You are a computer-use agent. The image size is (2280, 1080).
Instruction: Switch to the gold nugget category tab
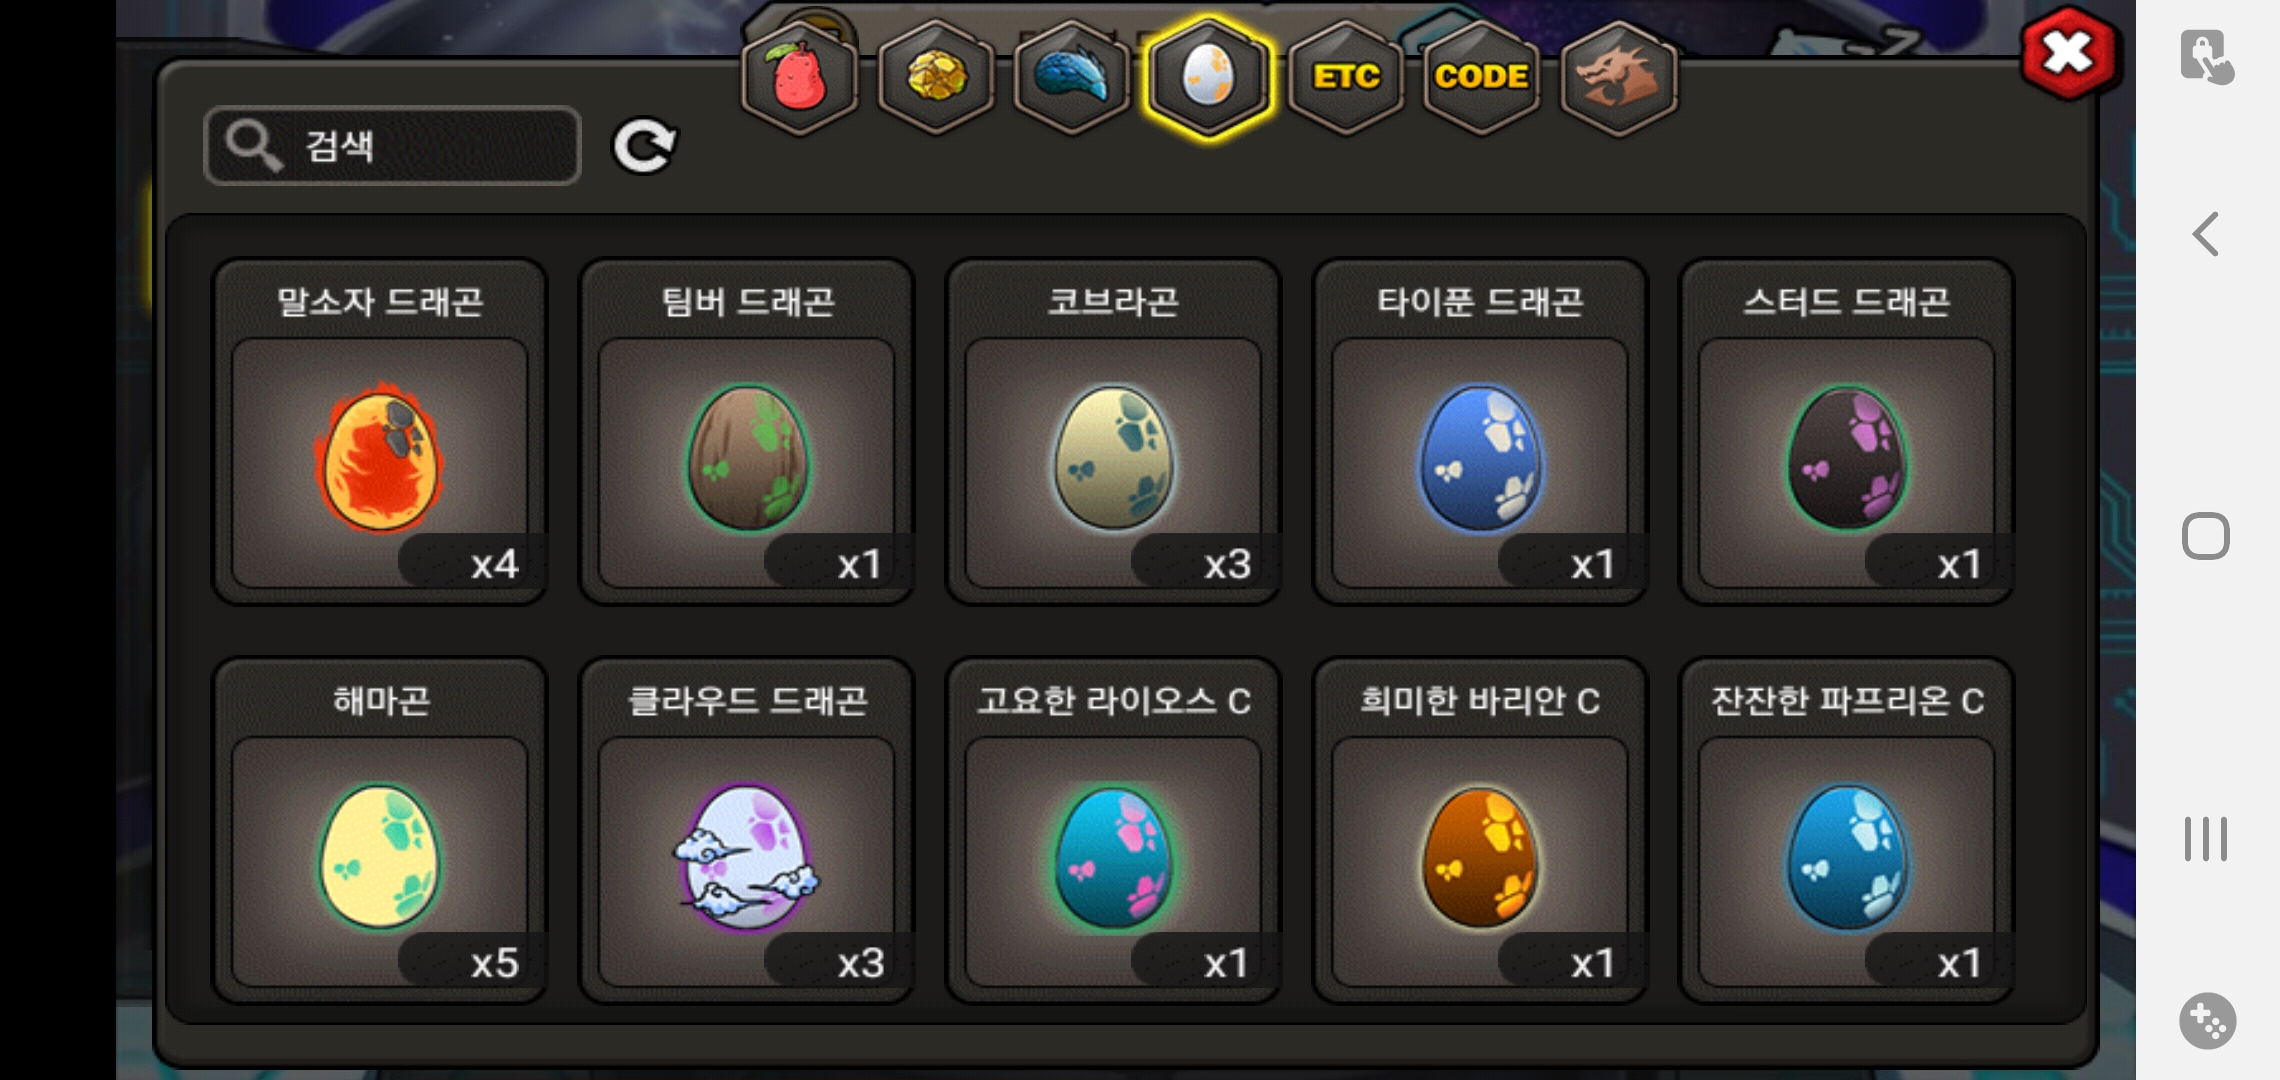pos(936,78)
